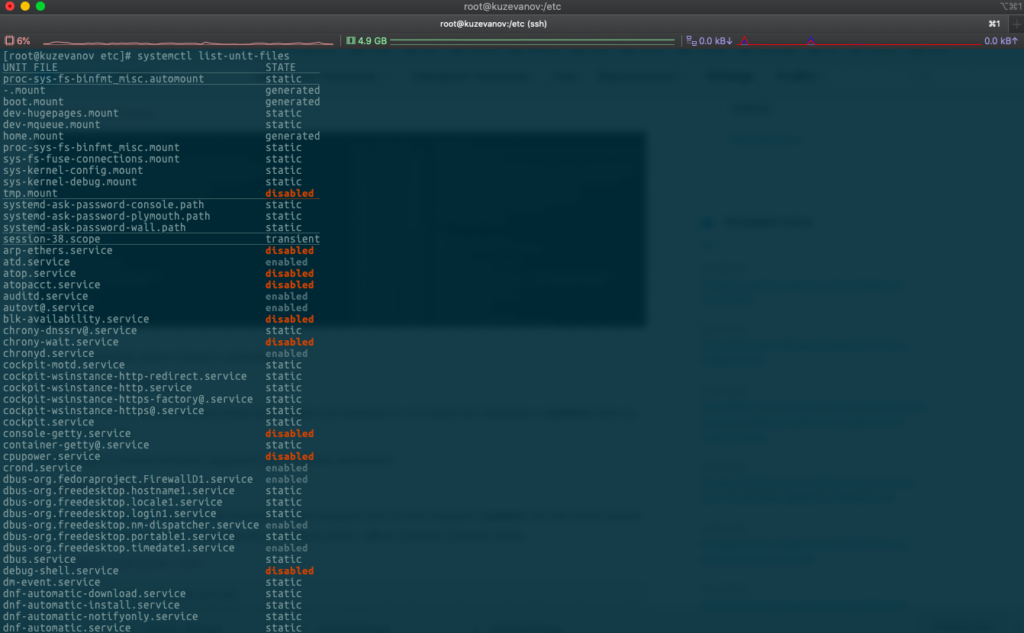
Task: Click the CPU usage sparkline graph
Action: (x=188, y=42)
